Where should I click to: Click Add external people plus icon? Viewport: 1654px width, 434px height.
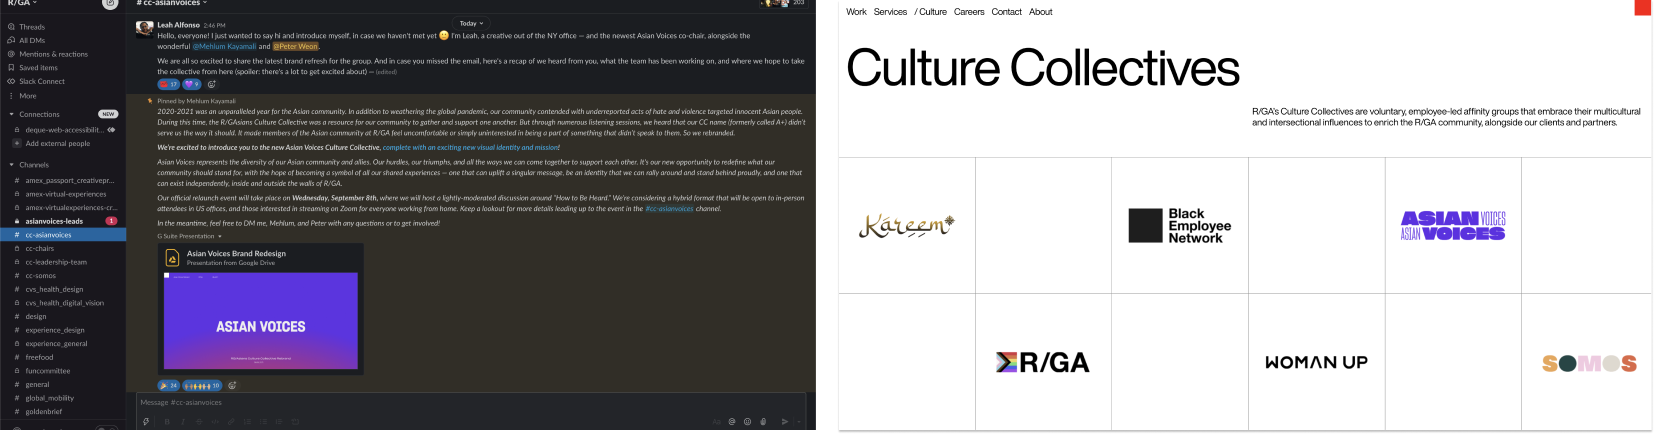tap(18, 143)
